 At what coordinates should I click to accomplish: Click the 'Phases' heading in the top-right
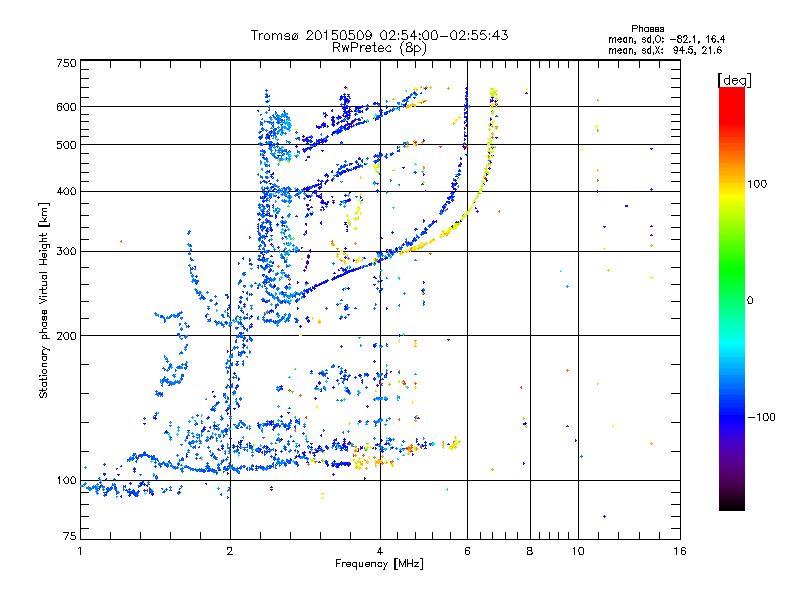click(x=647, y=29)
